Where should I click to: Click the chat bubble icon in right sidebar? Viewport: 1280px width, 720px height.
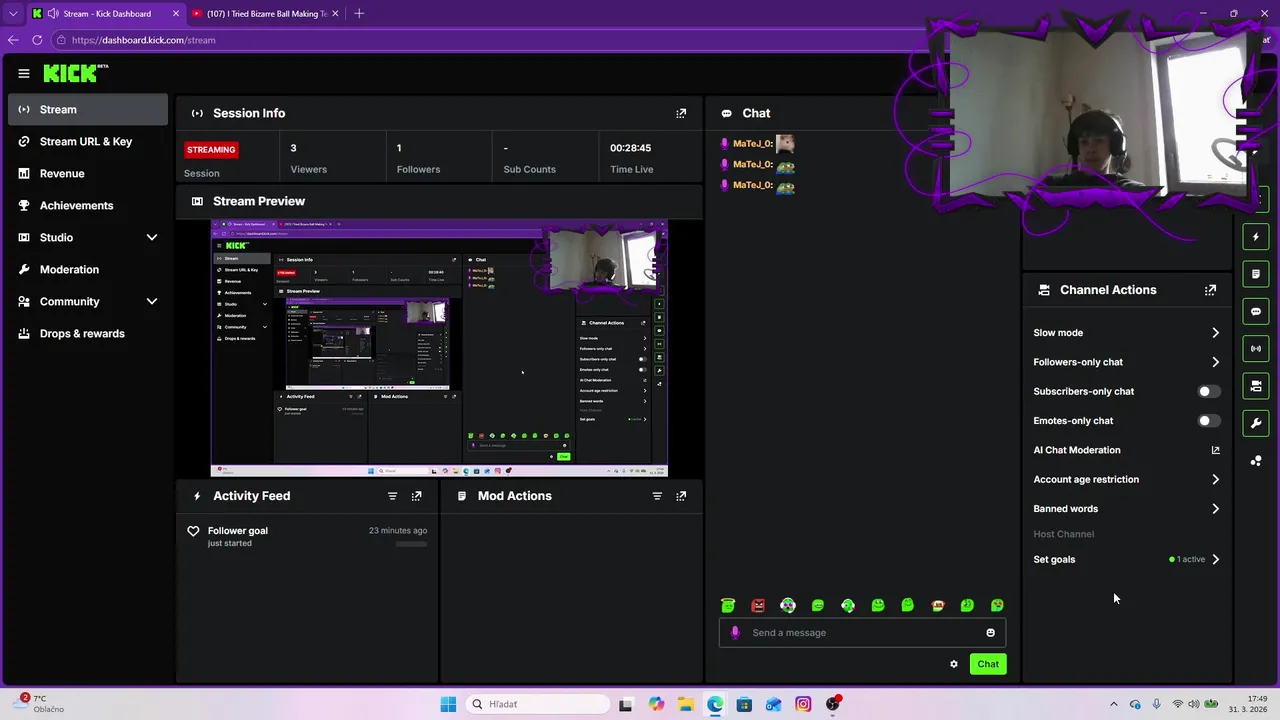click(x=1256, y=311)
